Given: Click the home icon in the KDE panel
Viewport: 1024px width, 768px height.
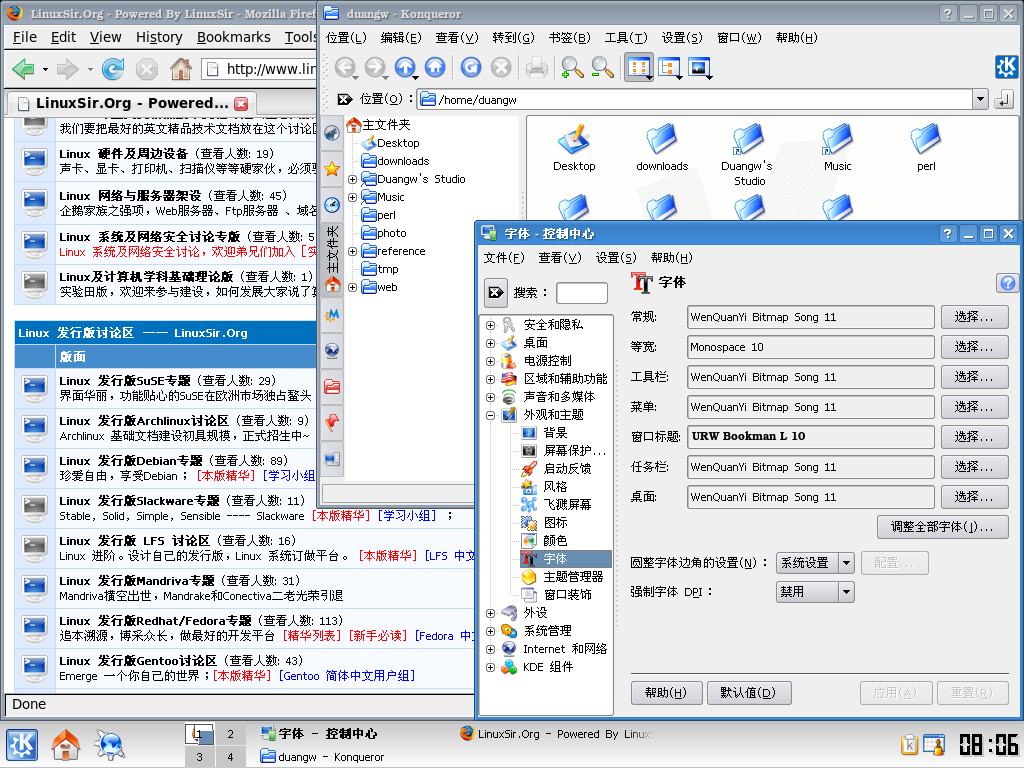Looking at the screenshot, I should pyautogui.click(x=66, y=745).
